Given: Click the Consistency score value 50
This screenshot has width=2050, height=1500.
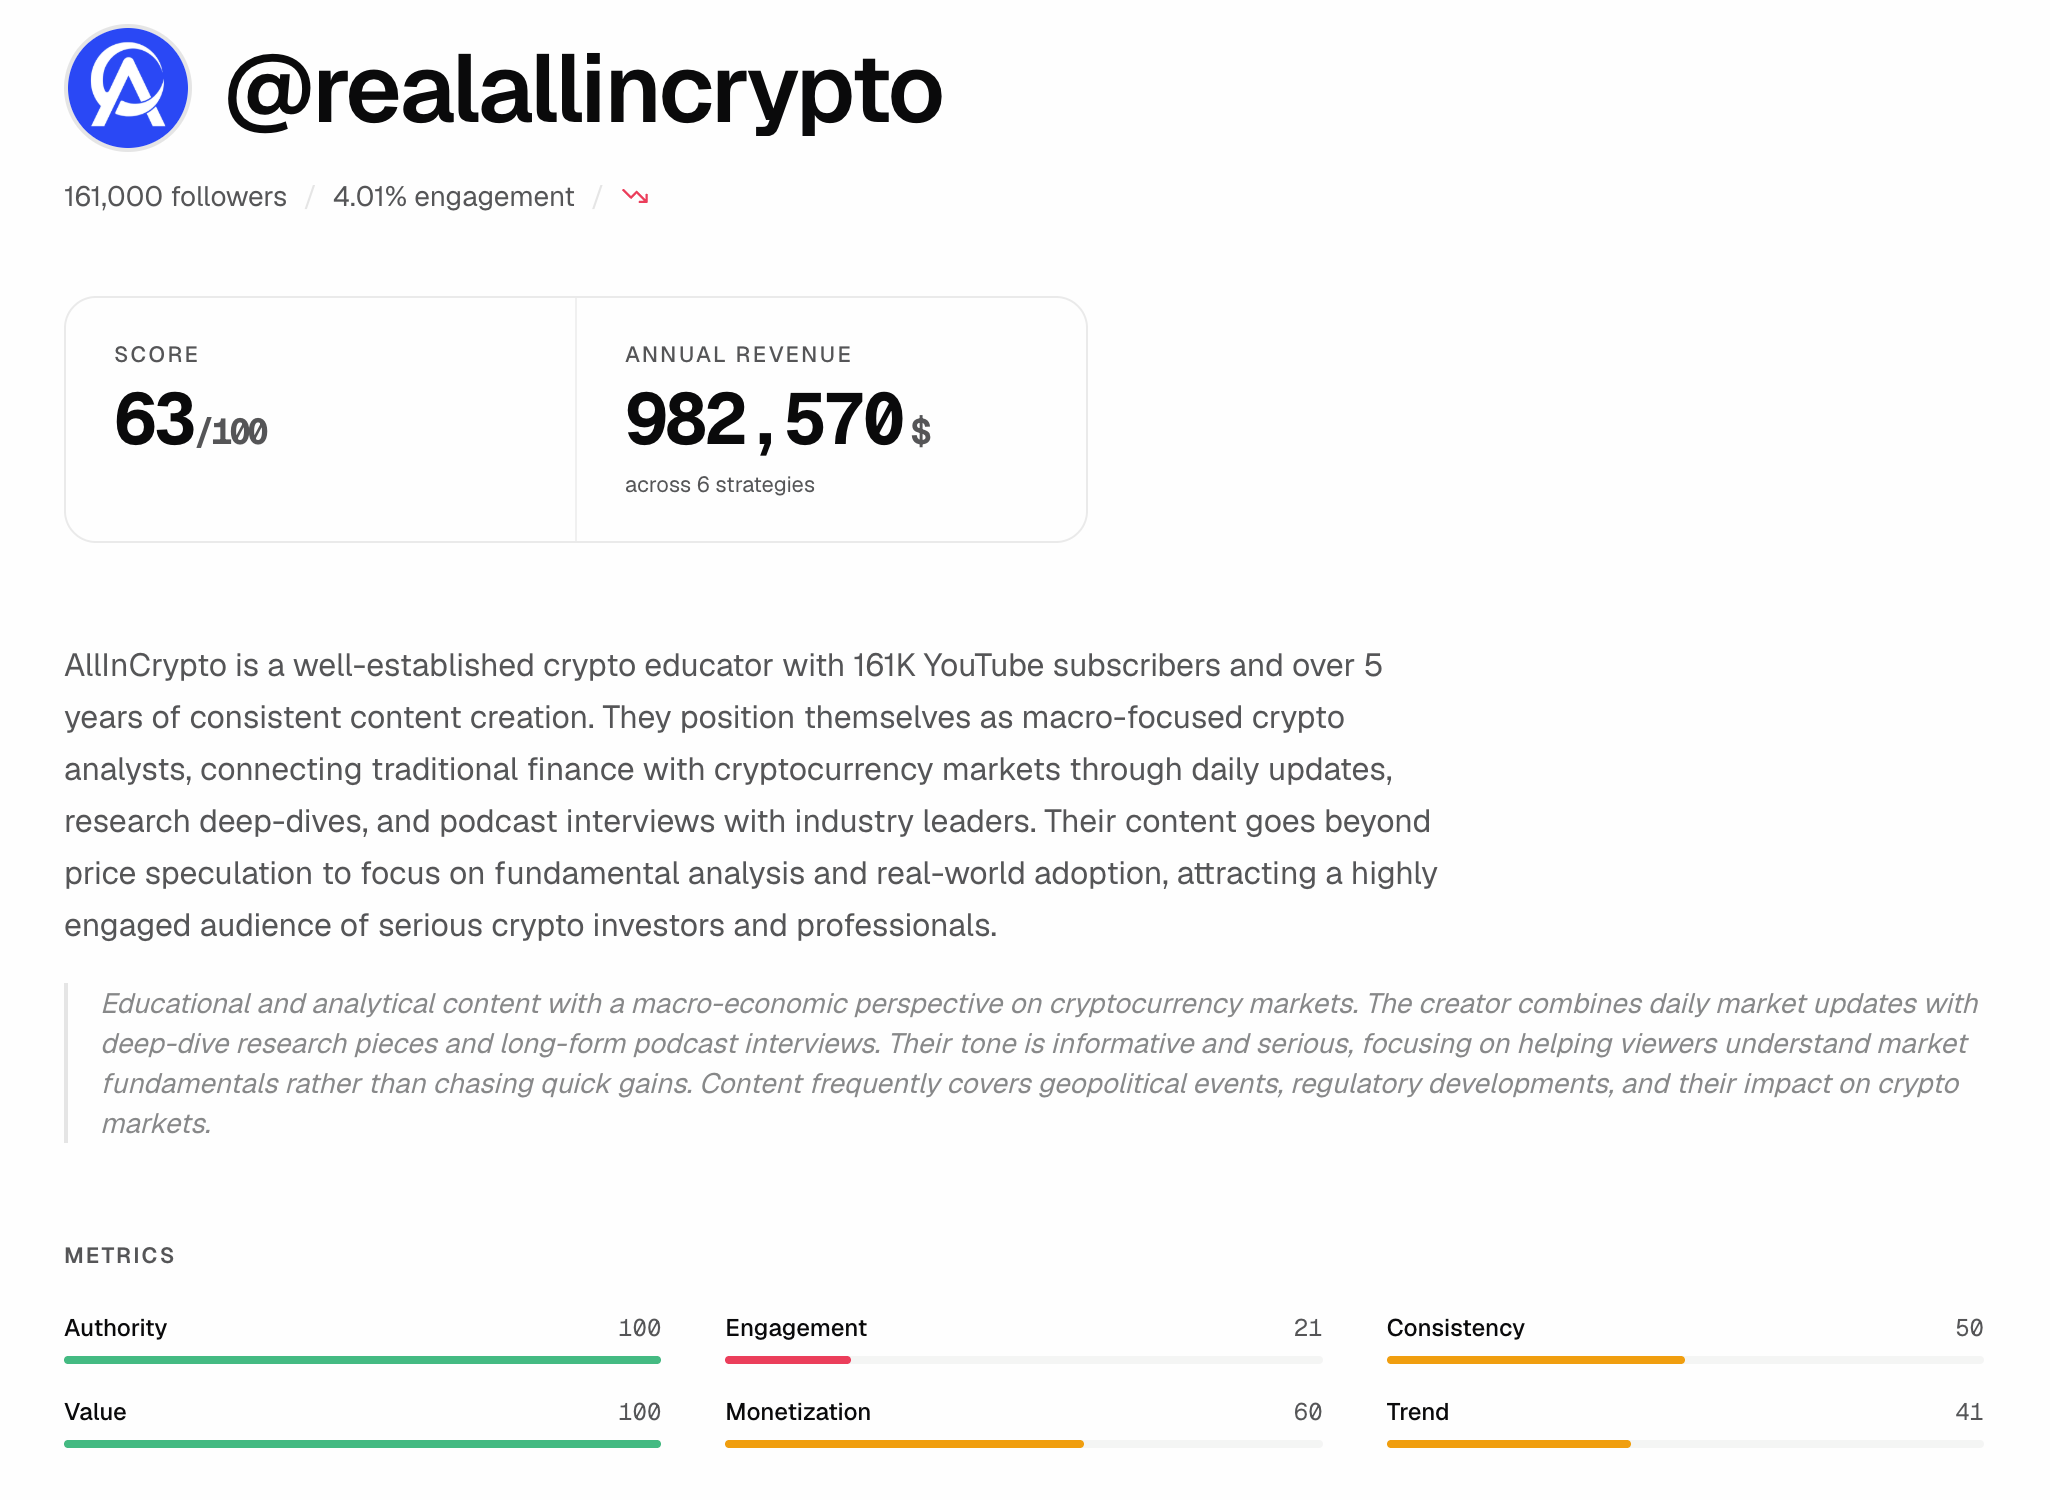Looking at the screenshot, I should pyautogui.click(x=1968, y=1328).
